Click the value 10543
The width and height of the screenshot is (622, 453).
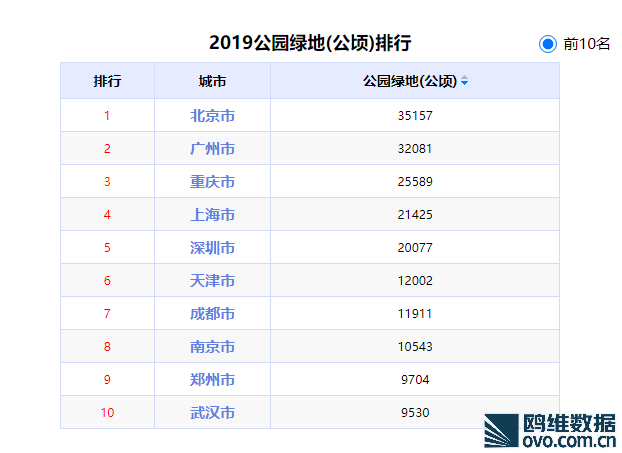[x=415, y=347]
